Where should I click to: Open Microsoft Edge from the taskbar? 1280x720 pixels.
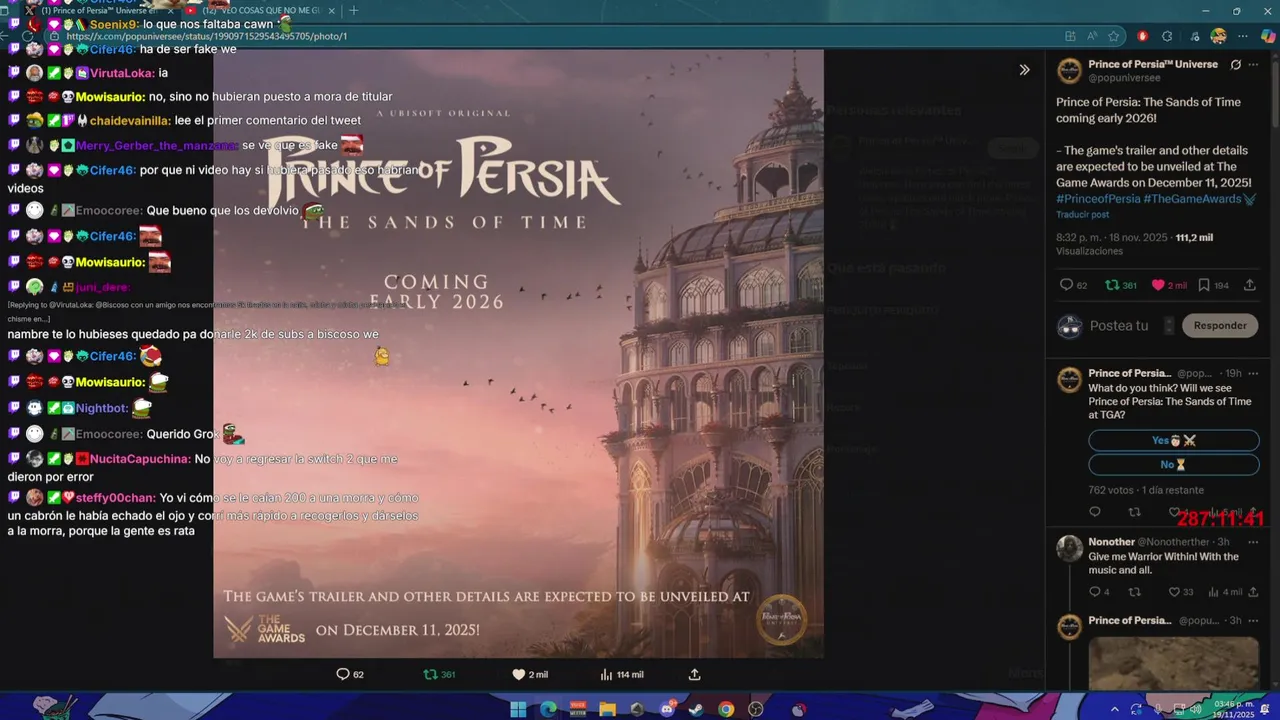pos(548,710)
